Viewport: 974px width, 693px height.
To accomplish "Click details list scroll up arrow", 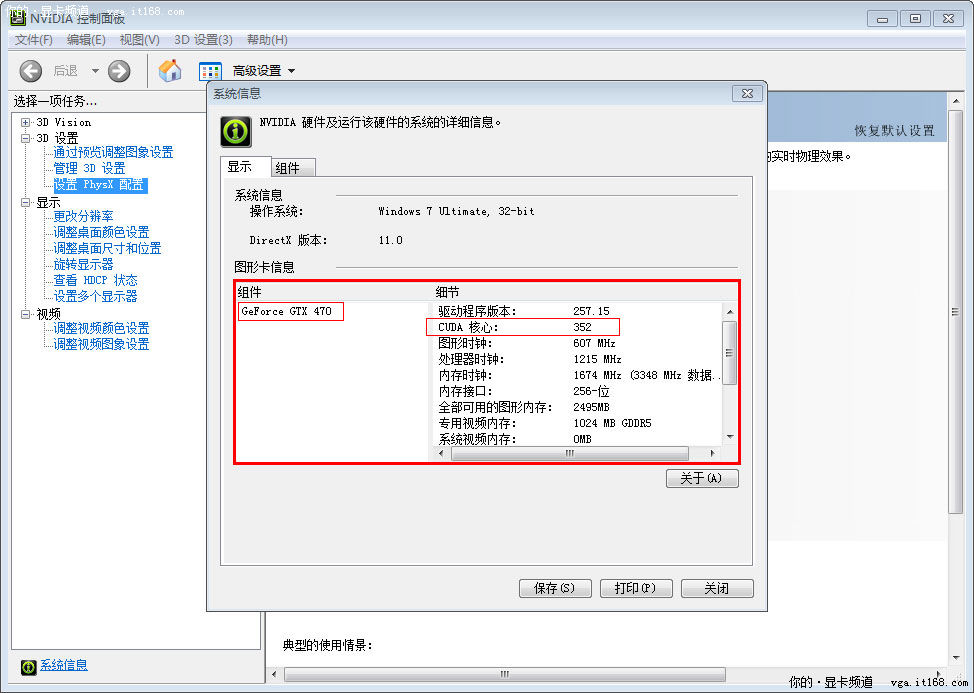I will tap(730, 311).
